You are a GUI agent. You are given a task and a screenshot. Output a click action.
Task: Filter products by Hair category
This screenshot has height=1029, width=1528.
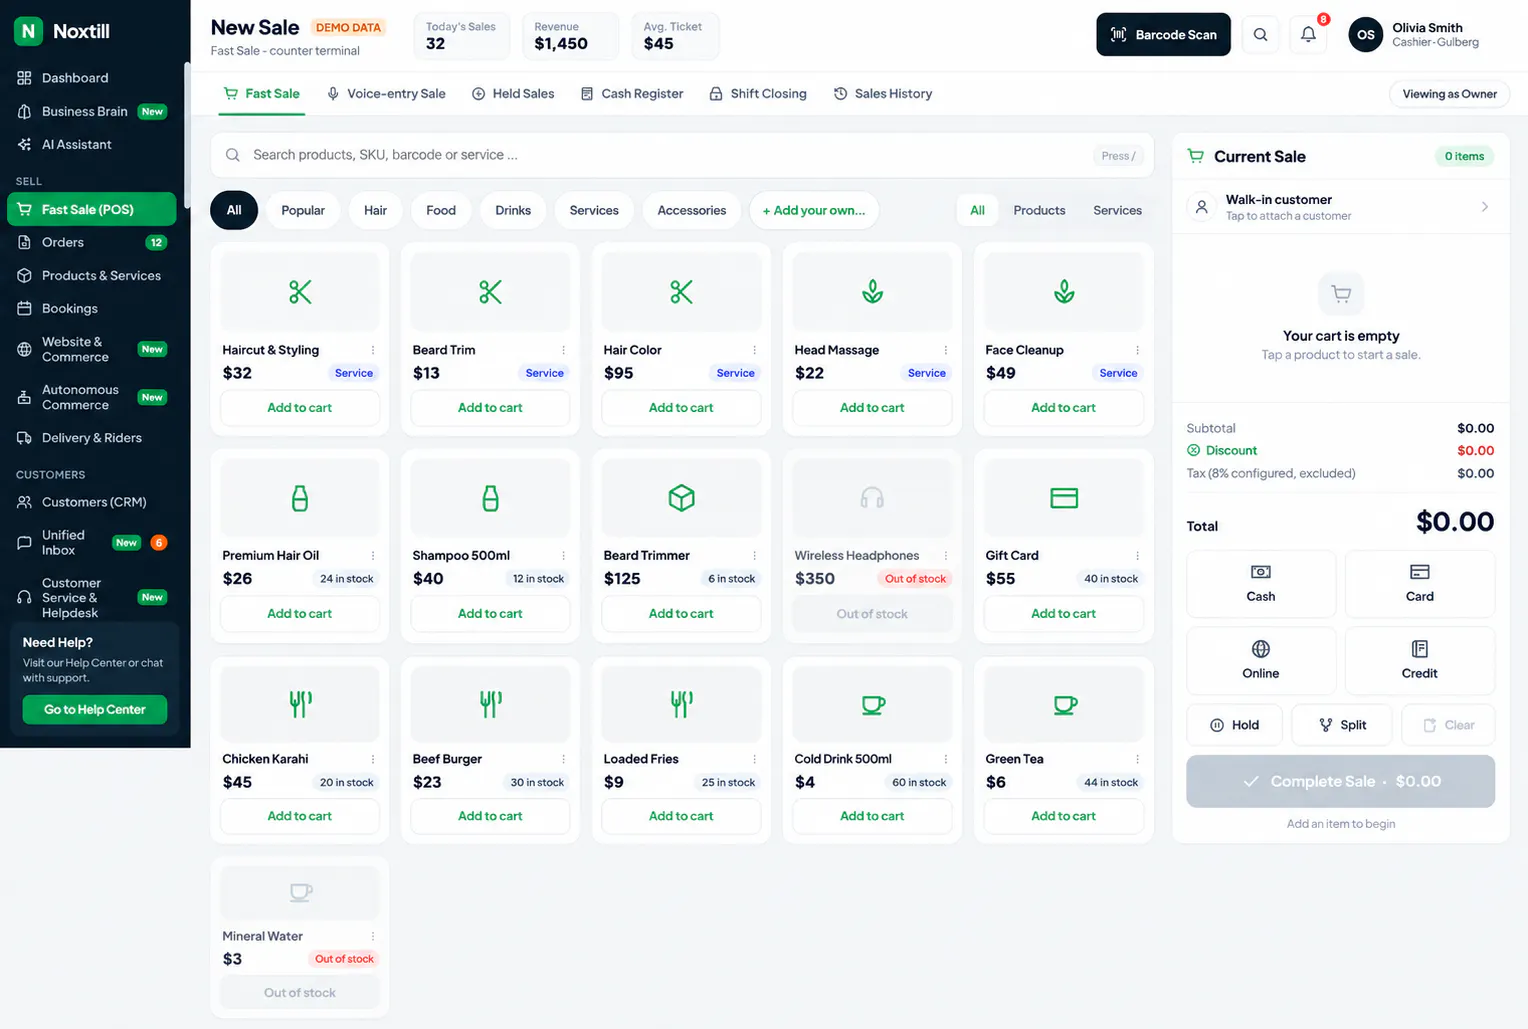pyautogui.click(x=375, y=211)
